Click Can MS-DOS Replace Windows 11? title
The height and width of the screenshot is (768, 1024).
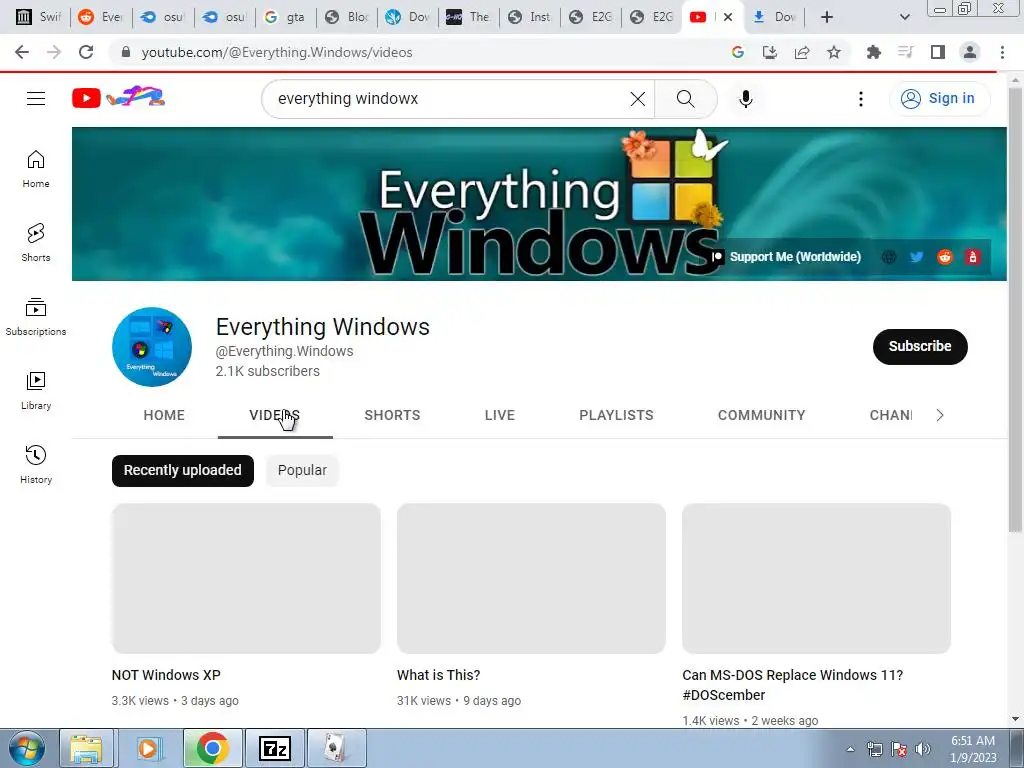coord(793,685)
